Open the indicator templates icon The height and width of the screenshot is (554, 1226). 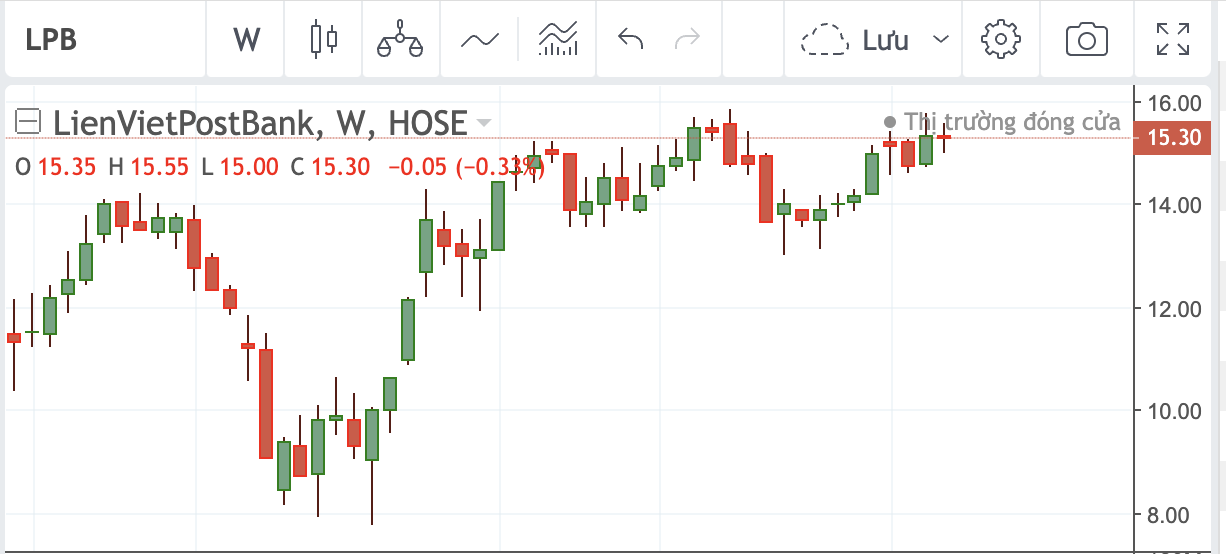[558, 40]
